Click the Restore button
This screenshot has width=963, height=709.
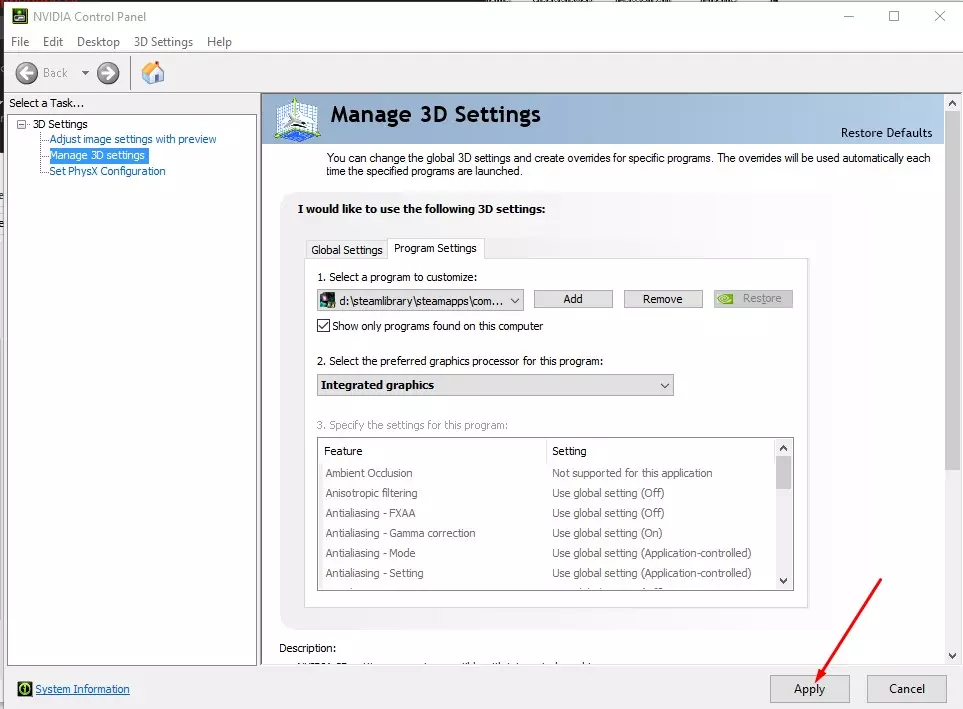click(x=753, y=299)
